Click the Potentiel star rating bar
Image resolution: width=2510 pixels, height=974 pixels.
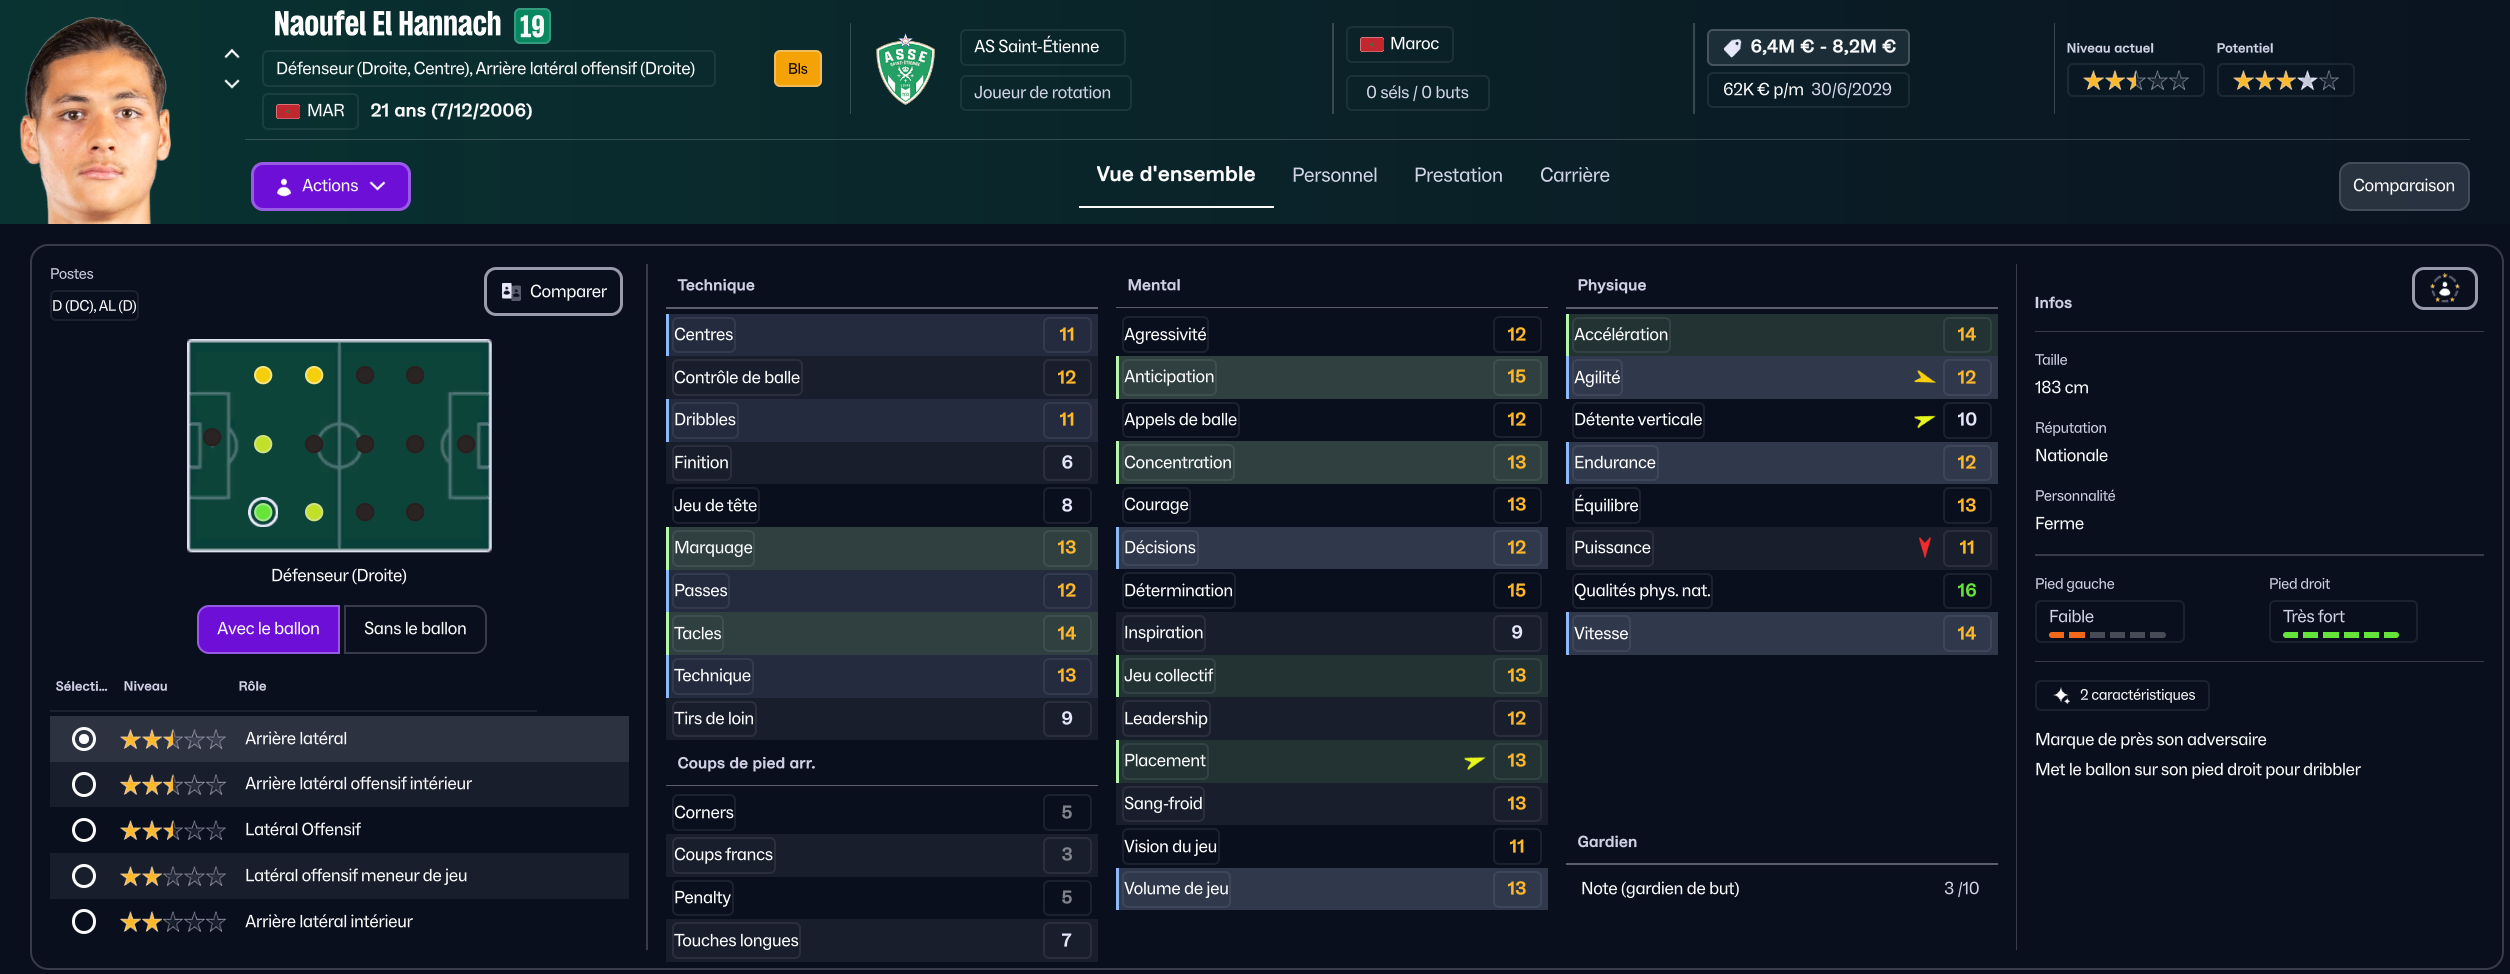[x=2285, y=81]
